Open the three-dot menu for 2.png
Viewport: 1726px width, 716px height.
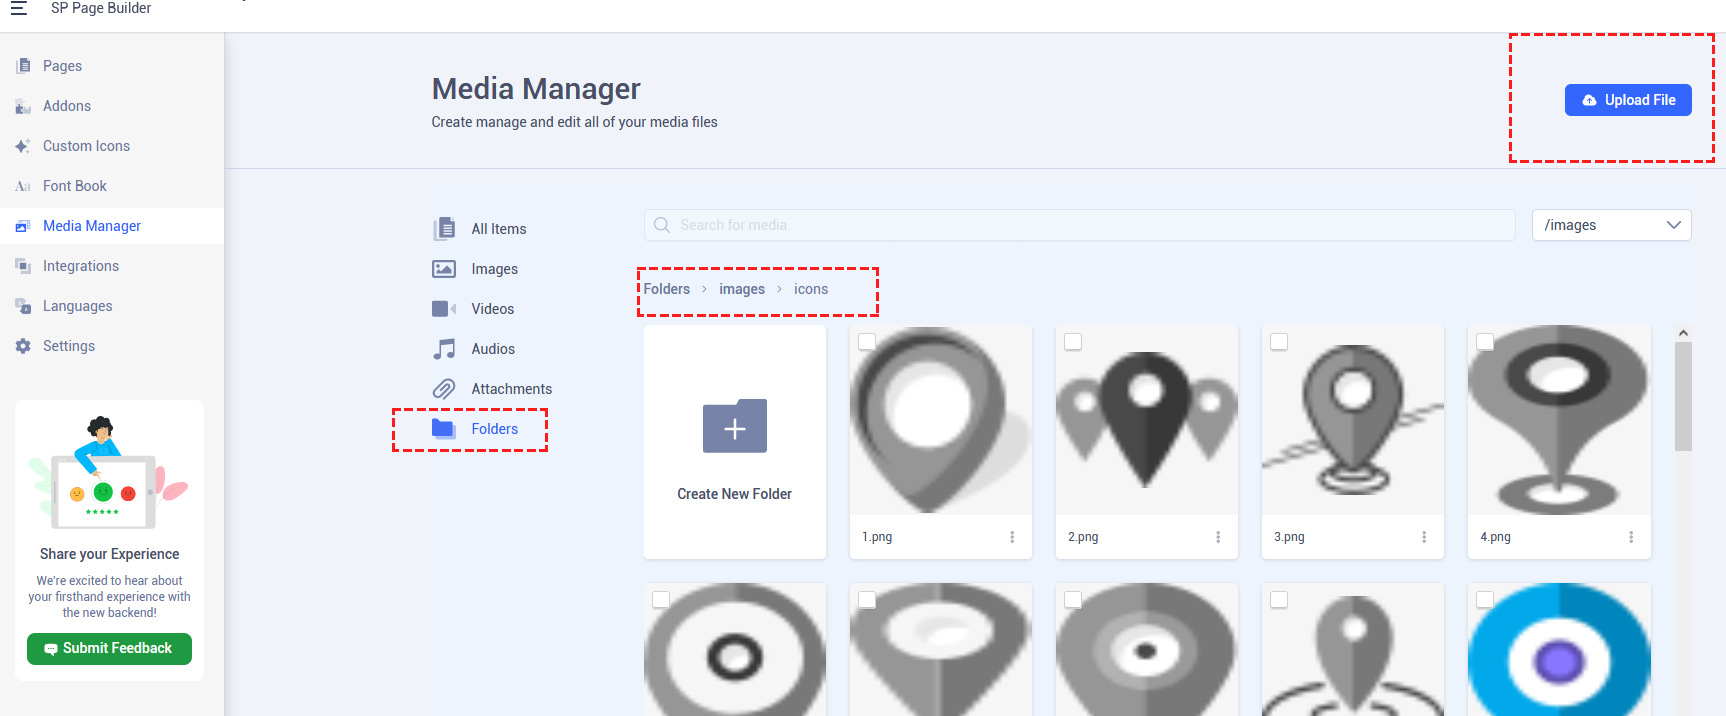[1218, 537]
